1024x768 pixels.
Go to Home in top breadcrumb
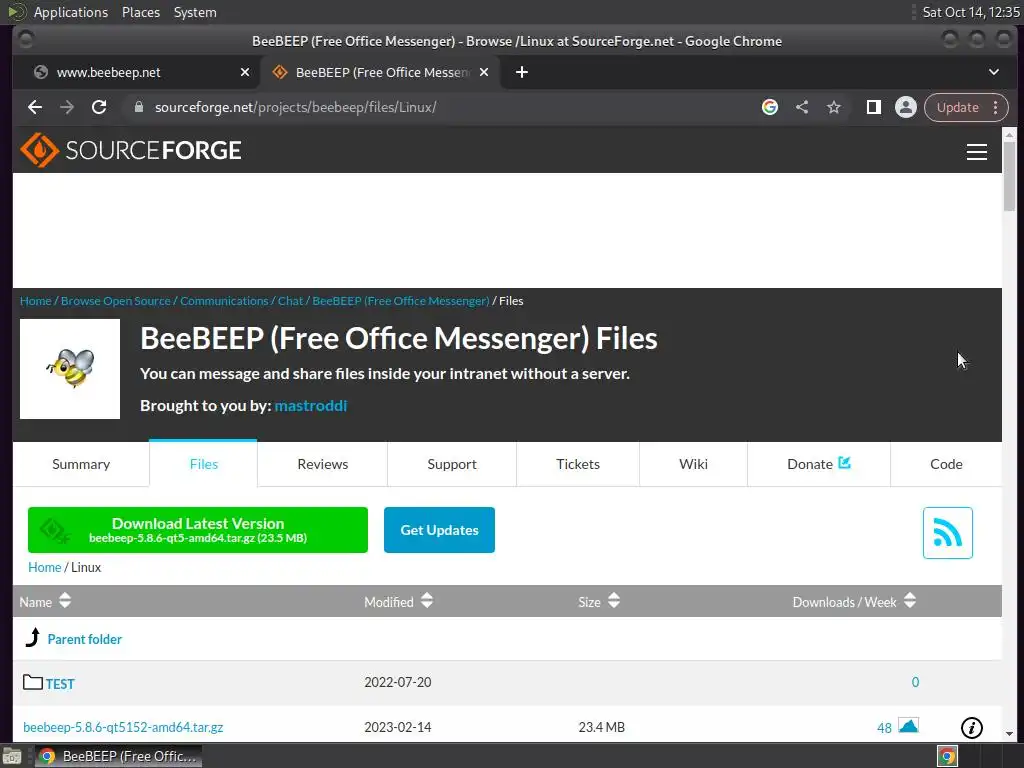(35, 301)
